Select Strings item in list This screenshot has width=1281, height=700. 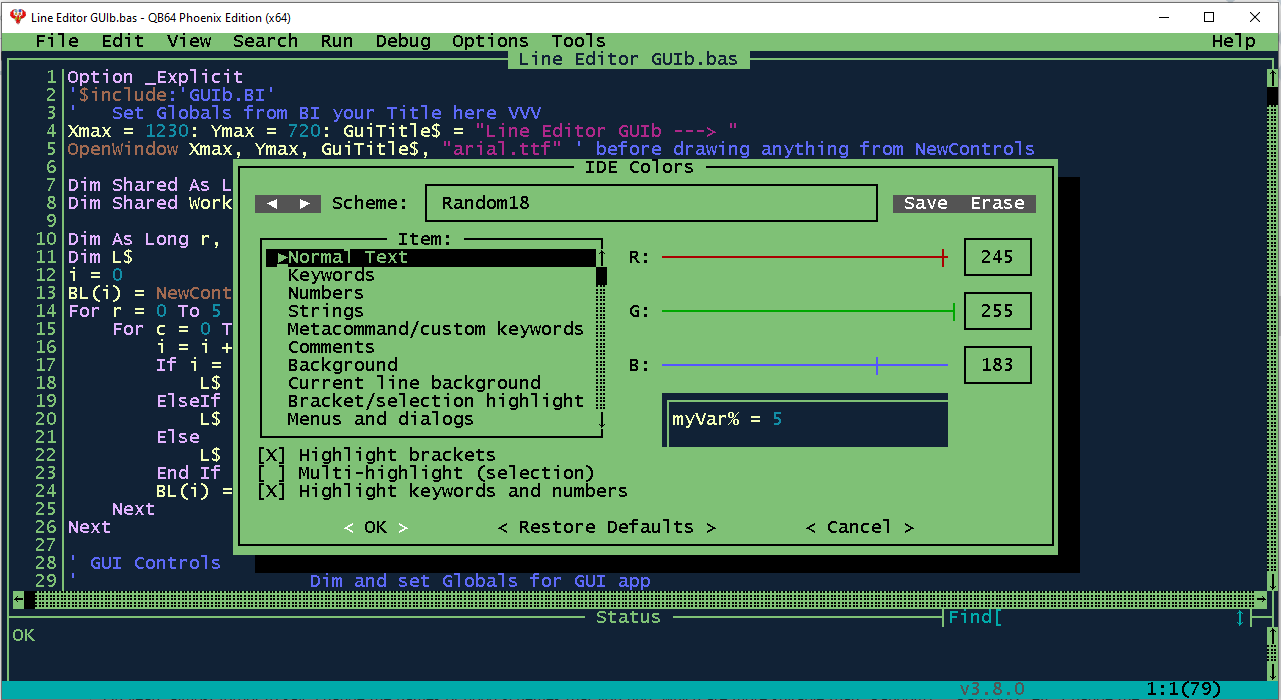326,311
